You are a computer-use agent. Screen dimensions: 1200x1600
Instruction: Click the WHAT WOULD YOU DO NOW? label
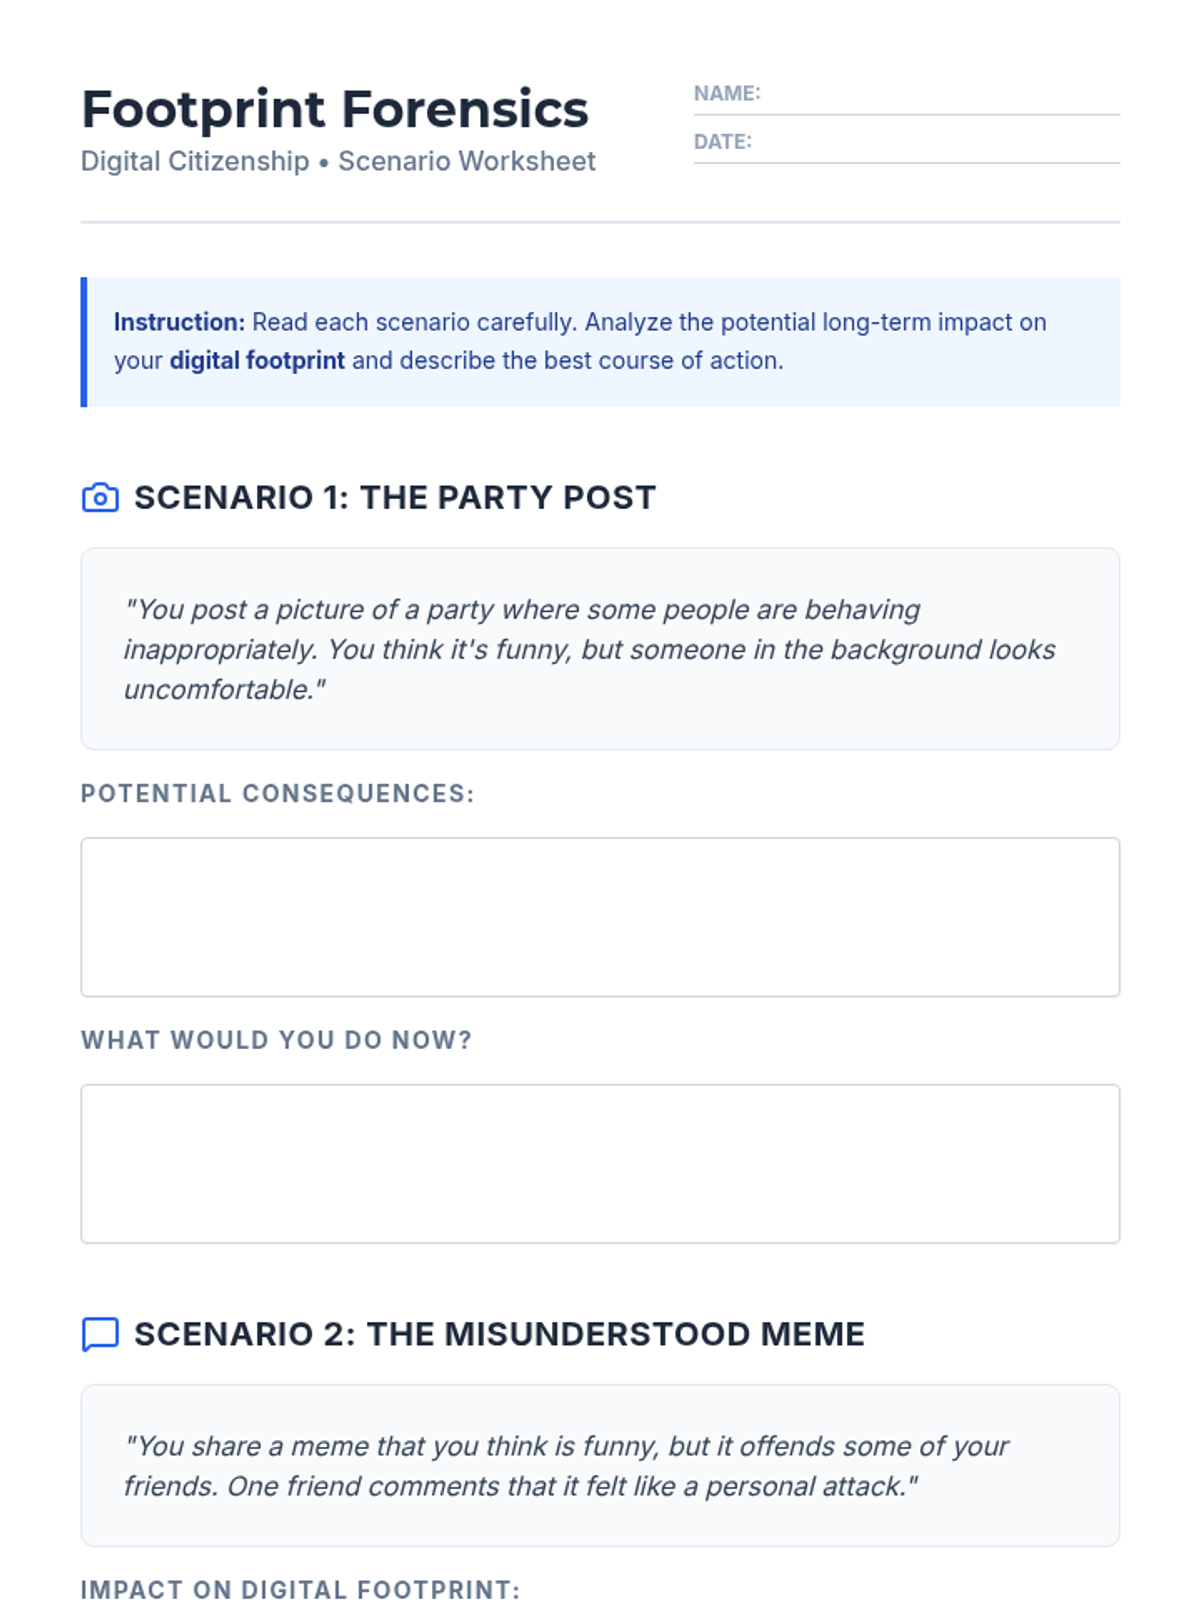[276, 1040]
